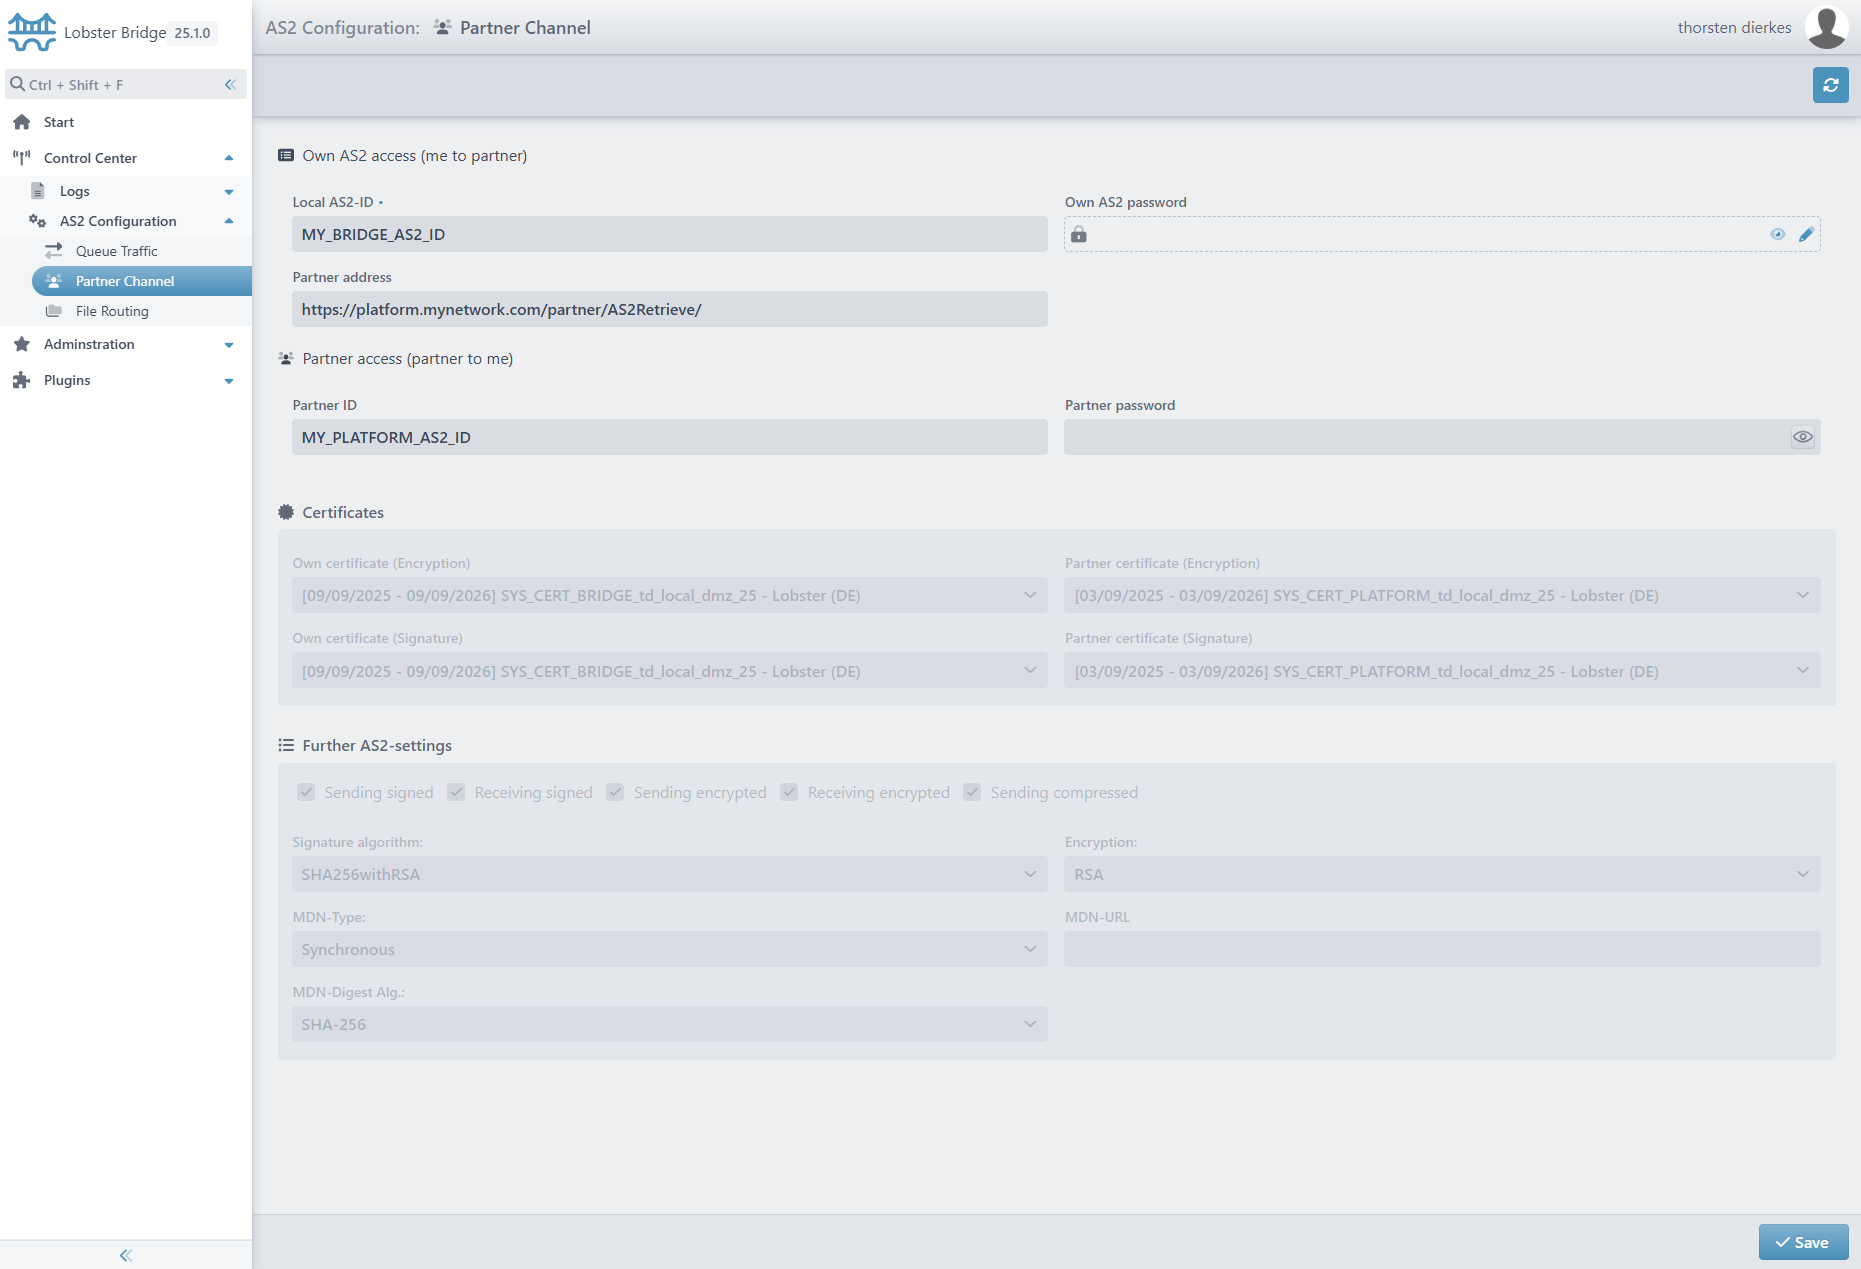Click the collapse chevrons beside search box
The height and width of the screenshot is (1269, 1861).
(230, 84)
